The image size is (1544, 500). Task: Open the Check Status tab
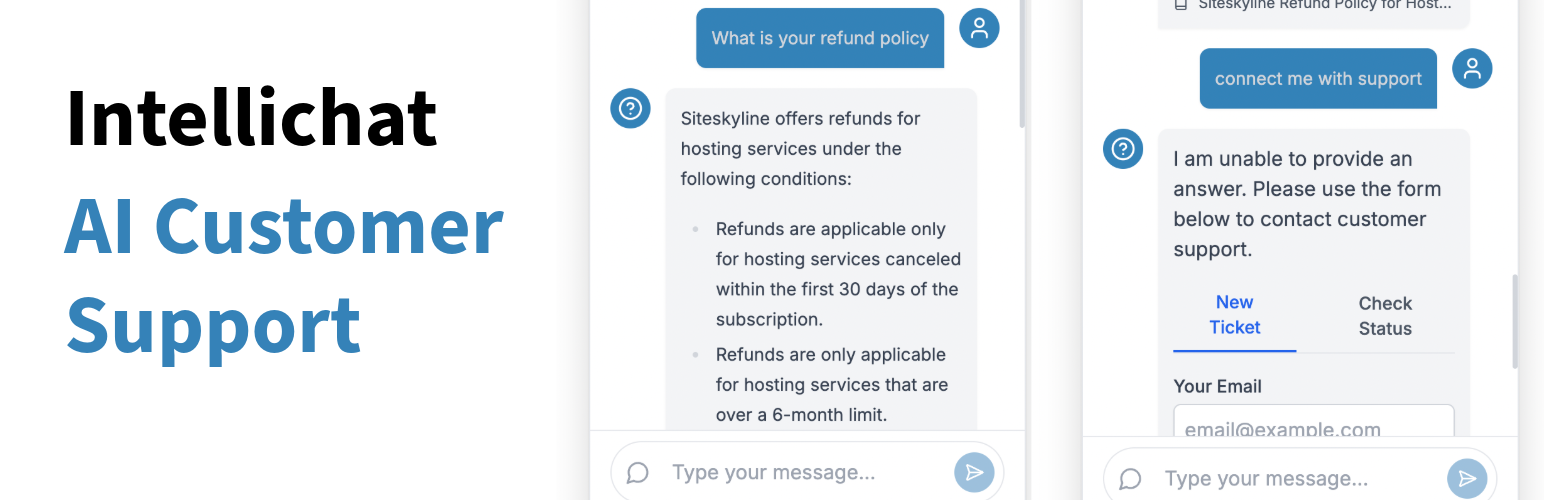1384,316
